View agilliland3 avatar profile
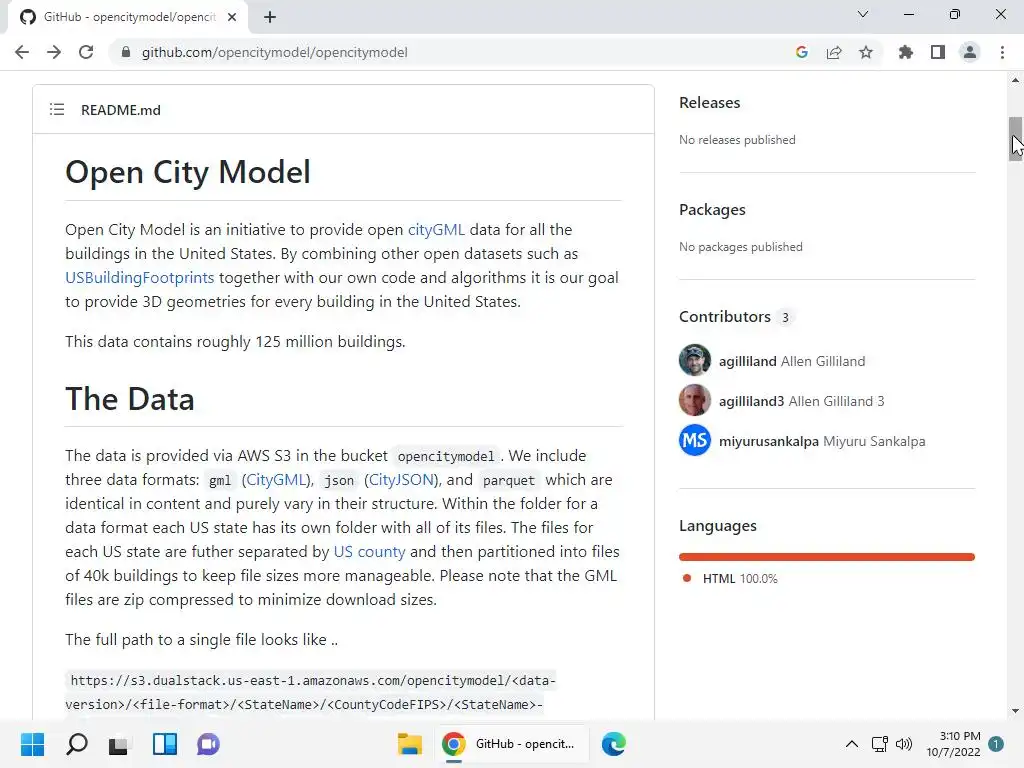 (695, 400)
